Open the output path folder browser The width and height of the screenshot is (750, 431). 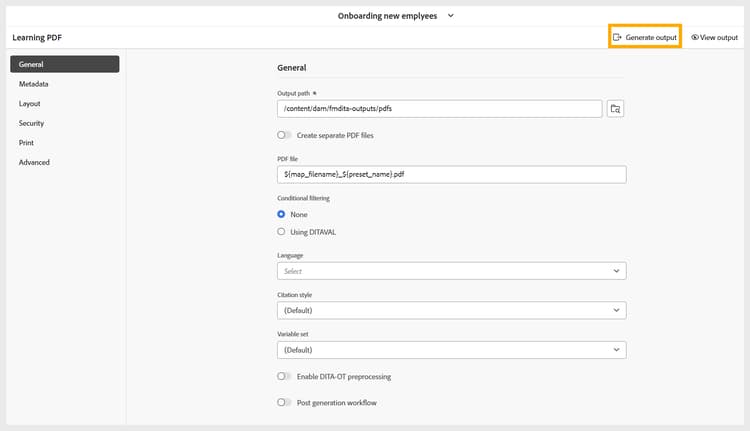(x=615, y=108)
